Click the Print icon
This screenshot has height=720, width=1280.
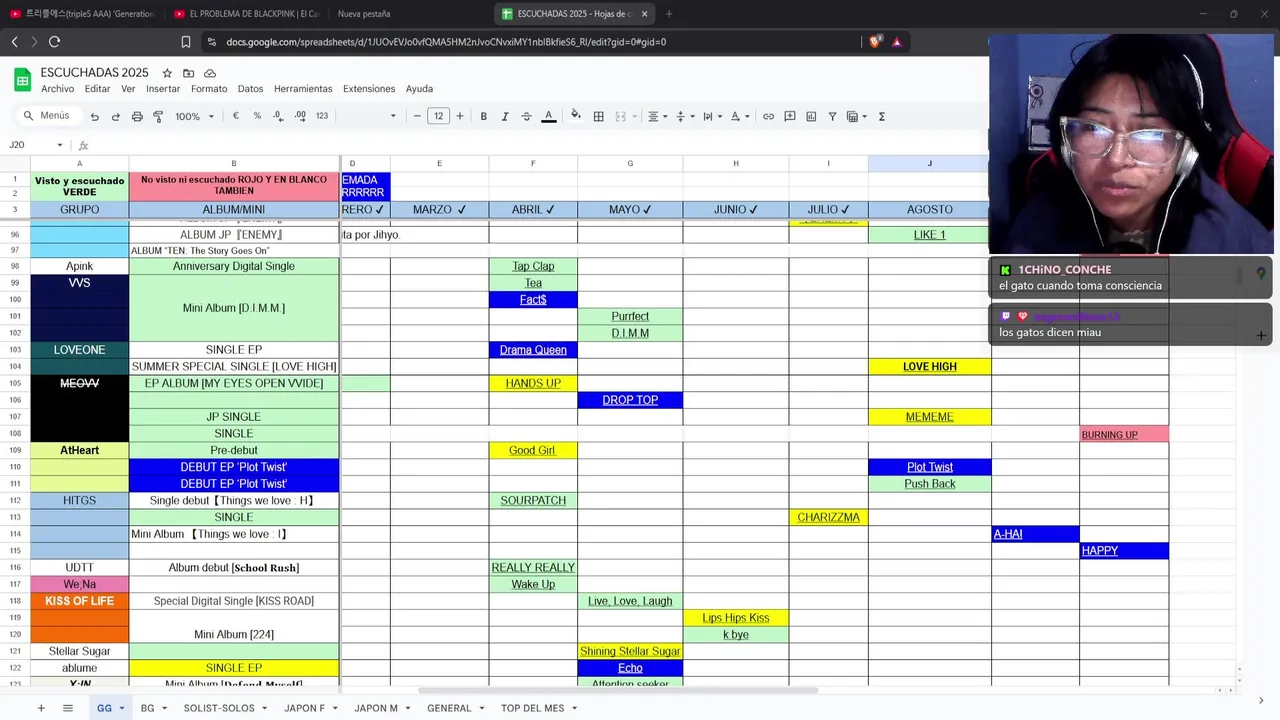click(x=137, y=117)
